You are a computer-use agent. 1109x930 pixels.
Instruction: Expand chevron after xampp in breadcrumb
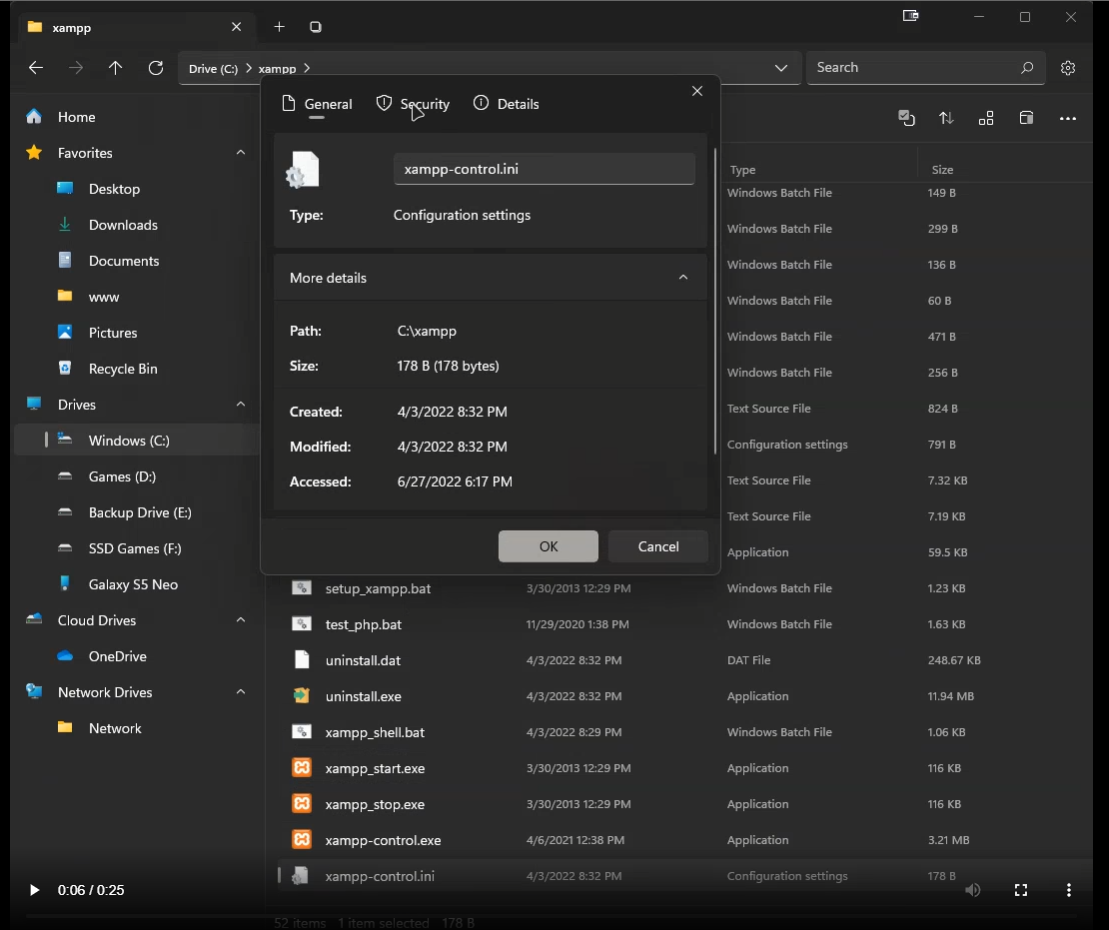306,68
